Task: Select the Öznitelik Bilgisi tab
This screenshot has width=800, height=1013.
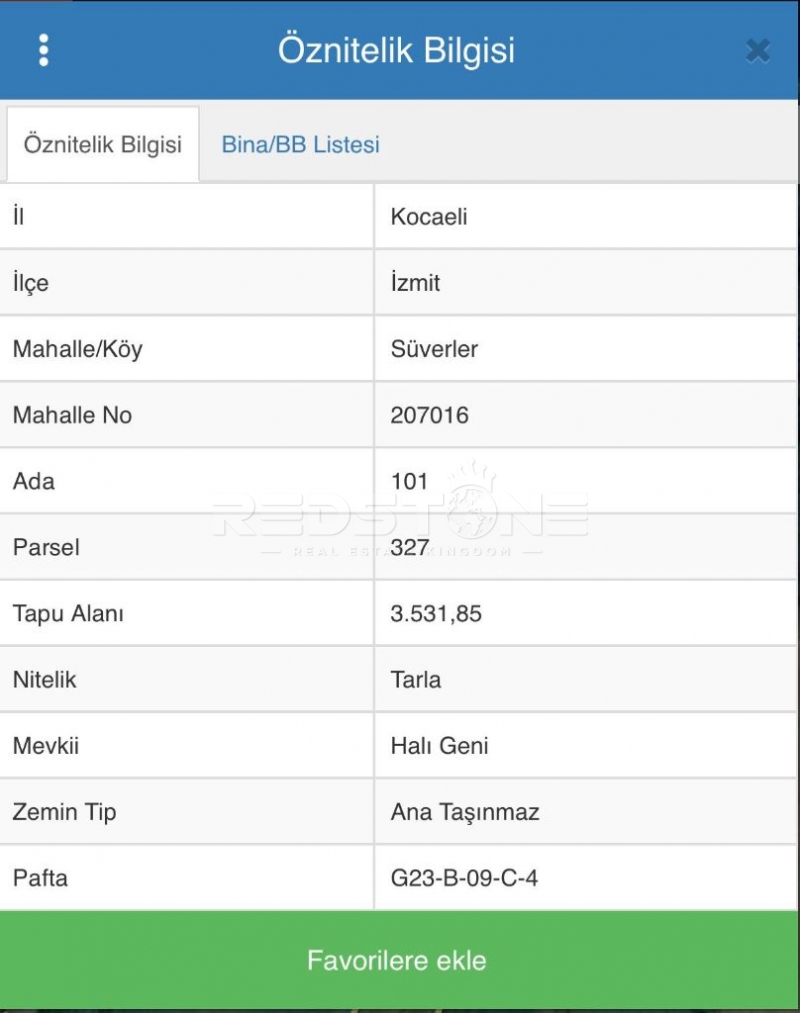Action: point(102,144)
